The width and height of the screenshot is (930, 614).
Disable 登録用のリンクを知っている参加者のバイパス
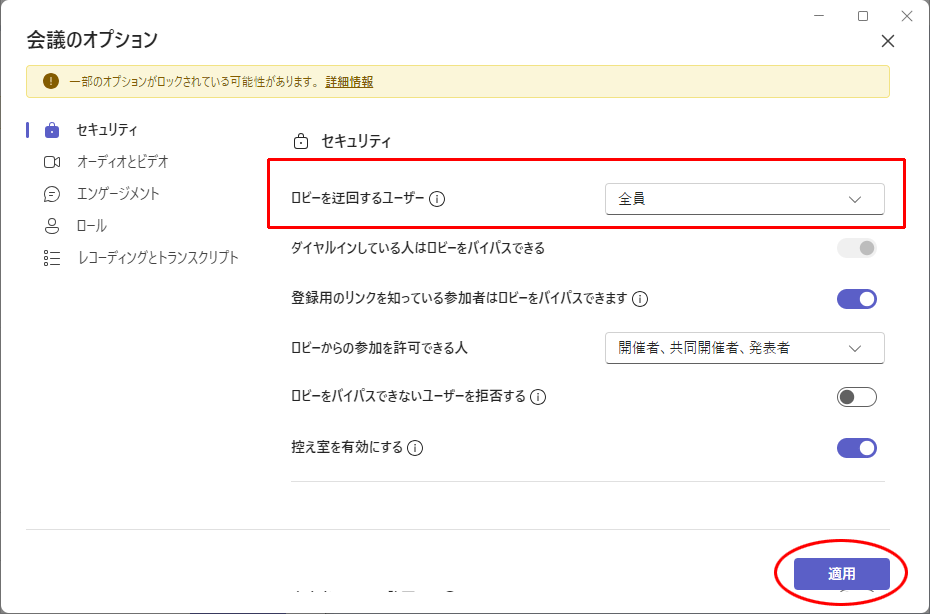click(x=856, y=298)
